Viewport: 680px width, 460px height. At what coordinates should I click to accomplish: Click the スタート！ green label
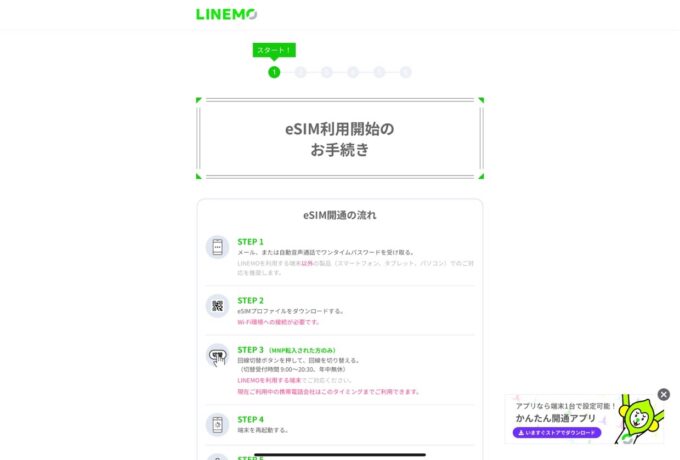pyautogui.click(x=274, y=50)
